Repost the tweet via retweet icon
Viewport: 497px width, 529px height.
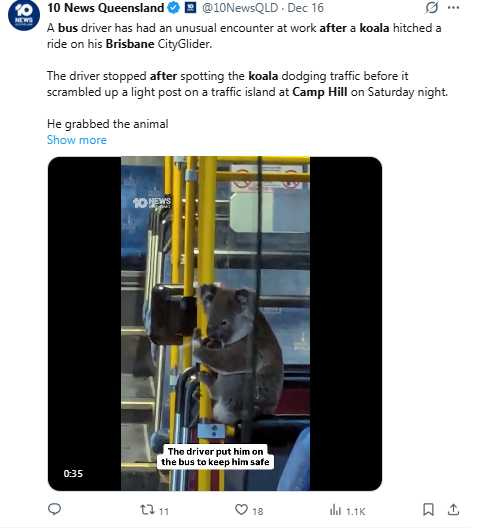tap(147, 509)
